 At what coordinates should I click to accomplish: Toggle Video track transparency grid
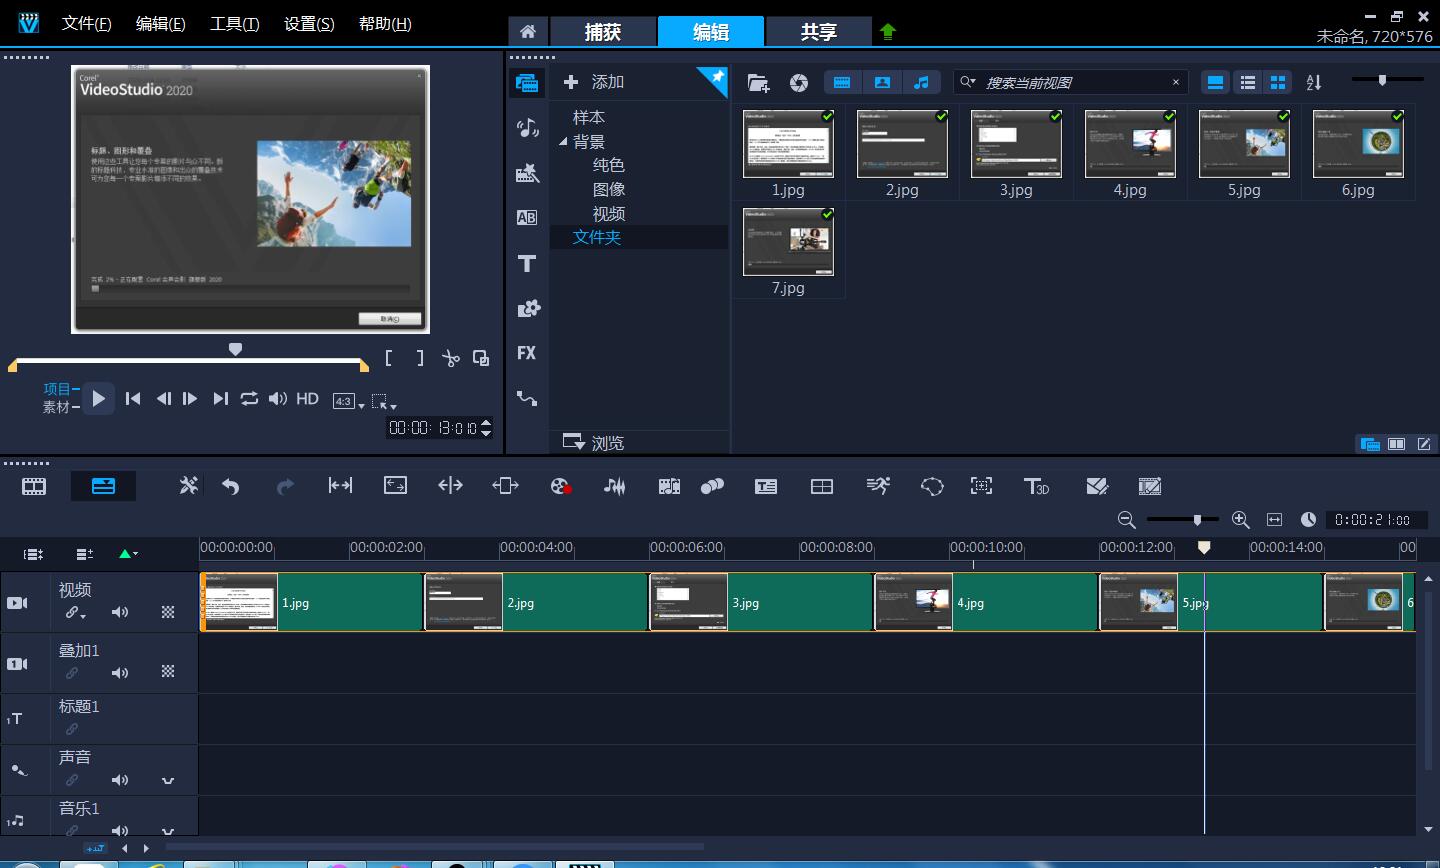[168, 612]
